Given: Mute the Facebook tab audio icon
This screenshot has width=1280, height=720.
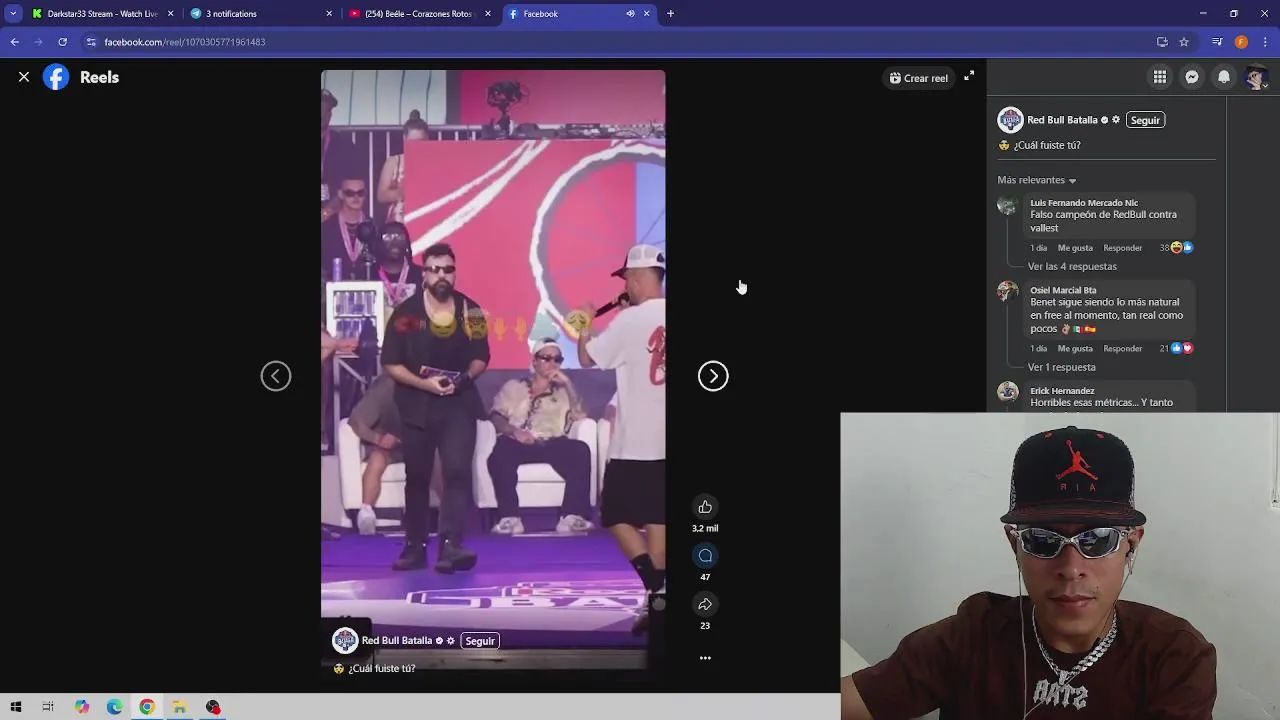Looking at the screenshot, I should point(630,14).
